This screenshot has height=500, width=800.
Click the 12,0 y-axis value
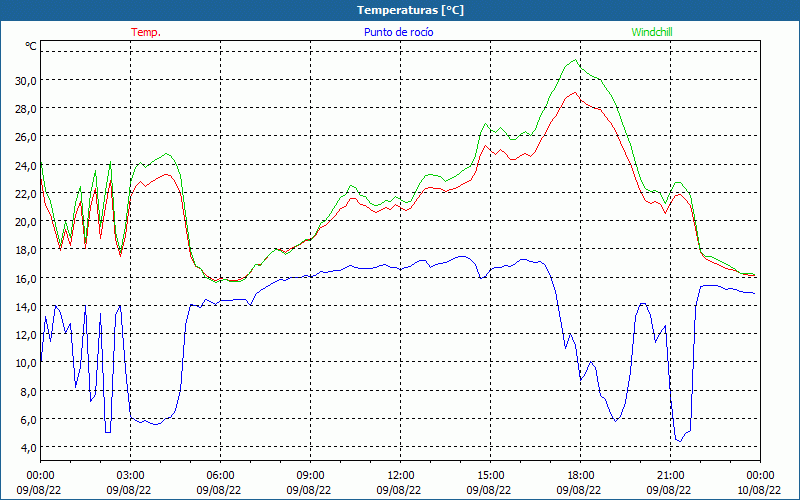pos(26,335)
